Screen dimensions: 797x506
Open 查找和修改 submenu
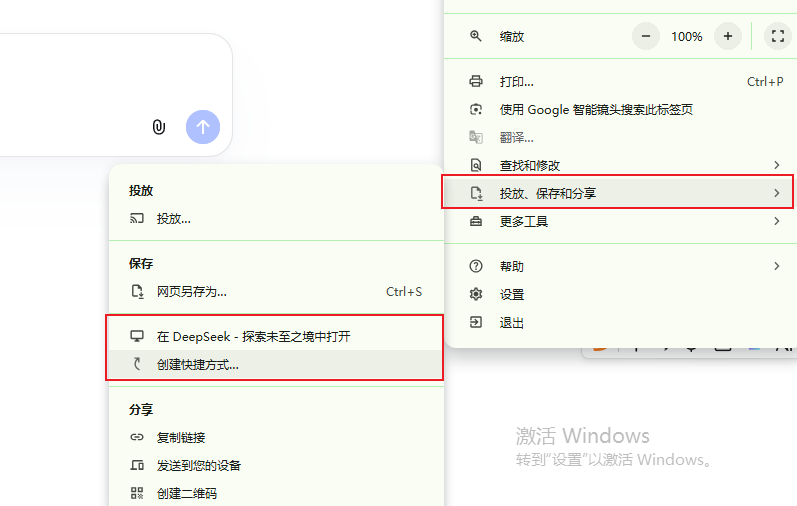(x=620, y=165)
